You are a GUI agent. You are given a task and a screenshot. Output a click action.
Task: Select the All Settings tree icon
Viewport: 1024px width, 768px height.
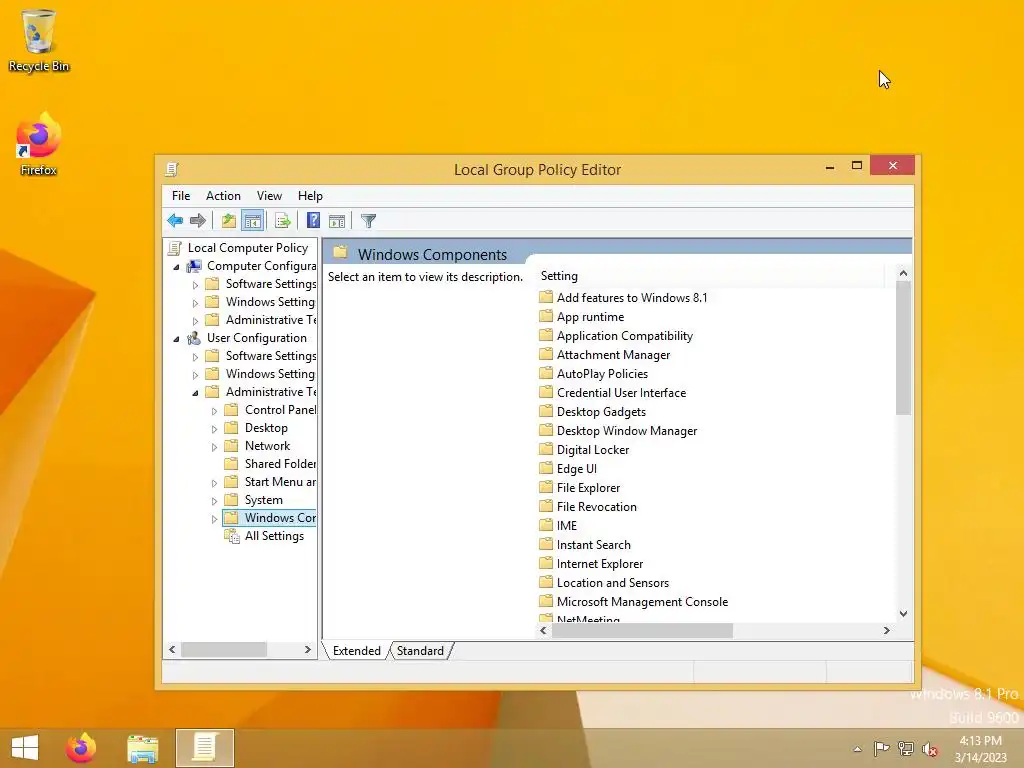coord(232,536)
